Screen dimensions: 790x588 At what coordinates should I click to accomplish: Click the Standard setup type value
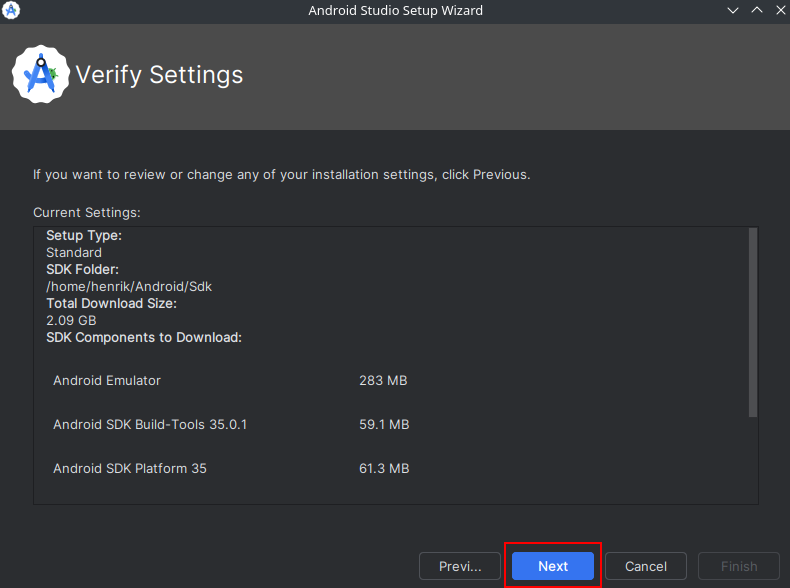[74, 252]
